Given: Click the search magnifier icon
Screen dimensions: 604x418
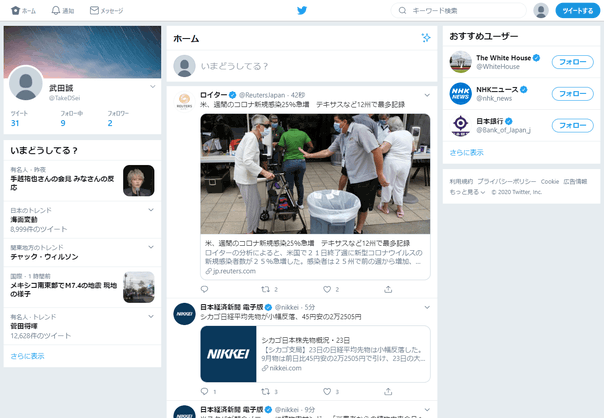Looking at the screenshot, I should pos(402,10).
